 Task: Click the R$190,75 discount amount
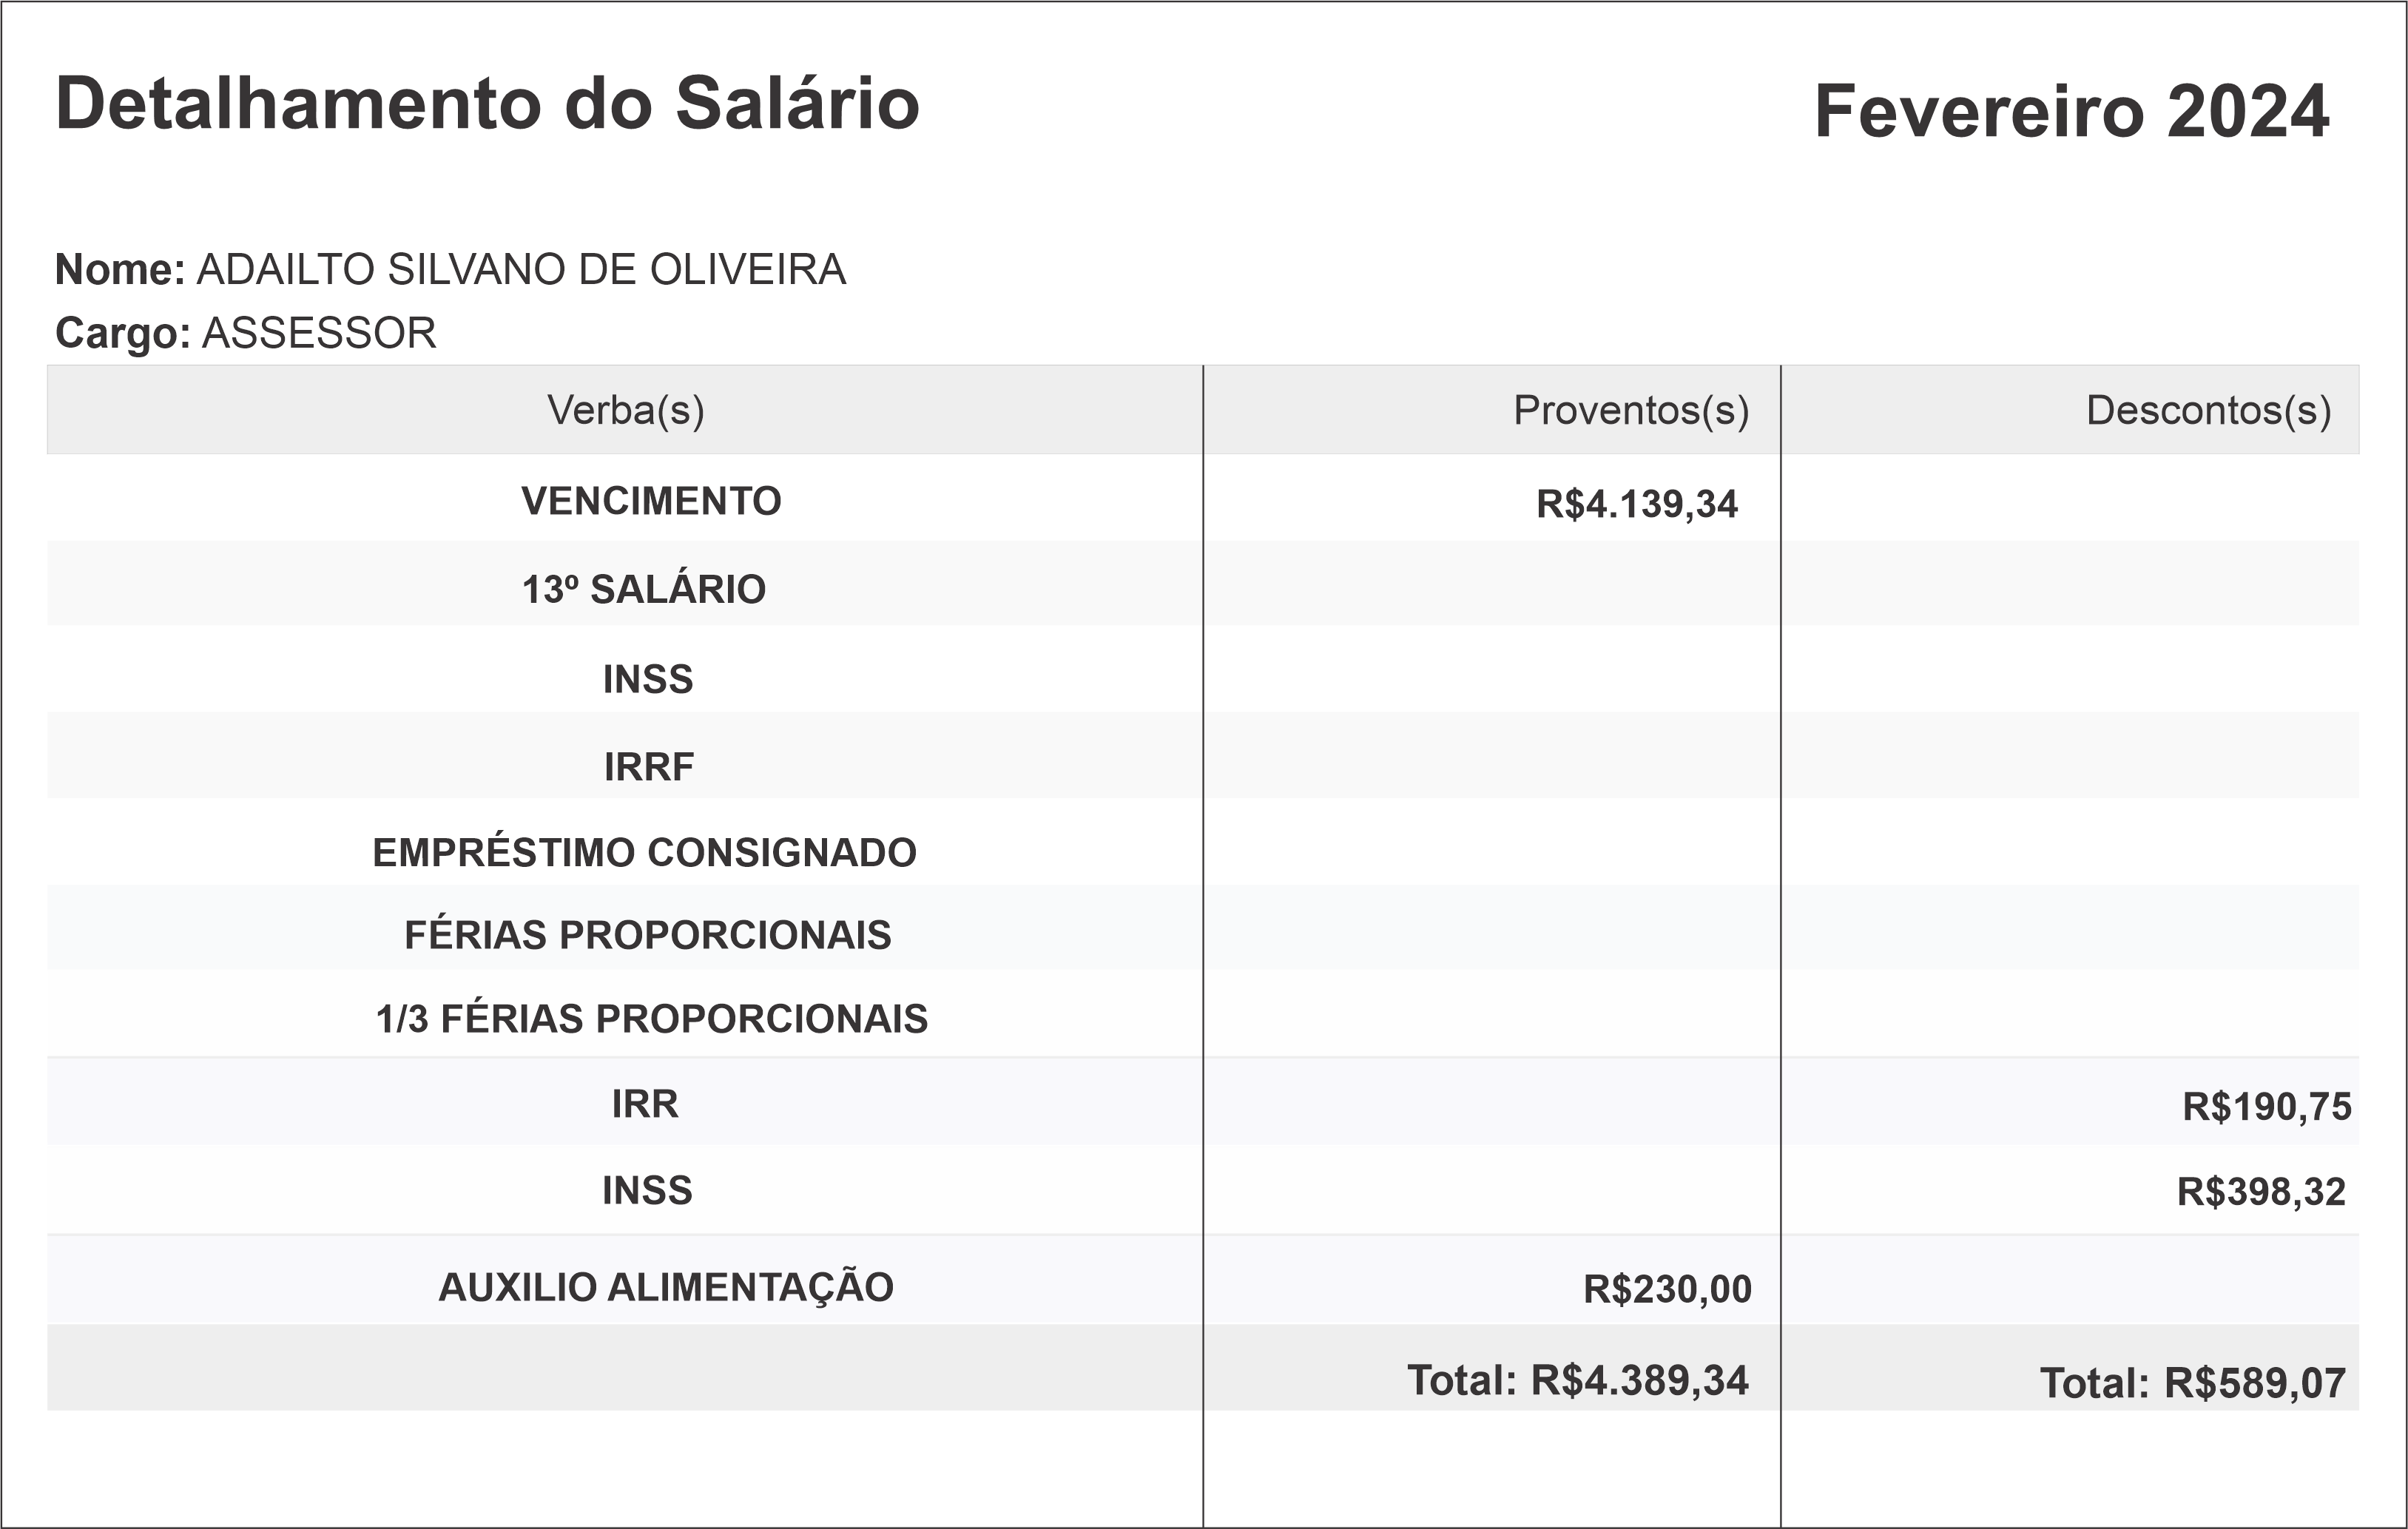[x=2266, y=1107]
